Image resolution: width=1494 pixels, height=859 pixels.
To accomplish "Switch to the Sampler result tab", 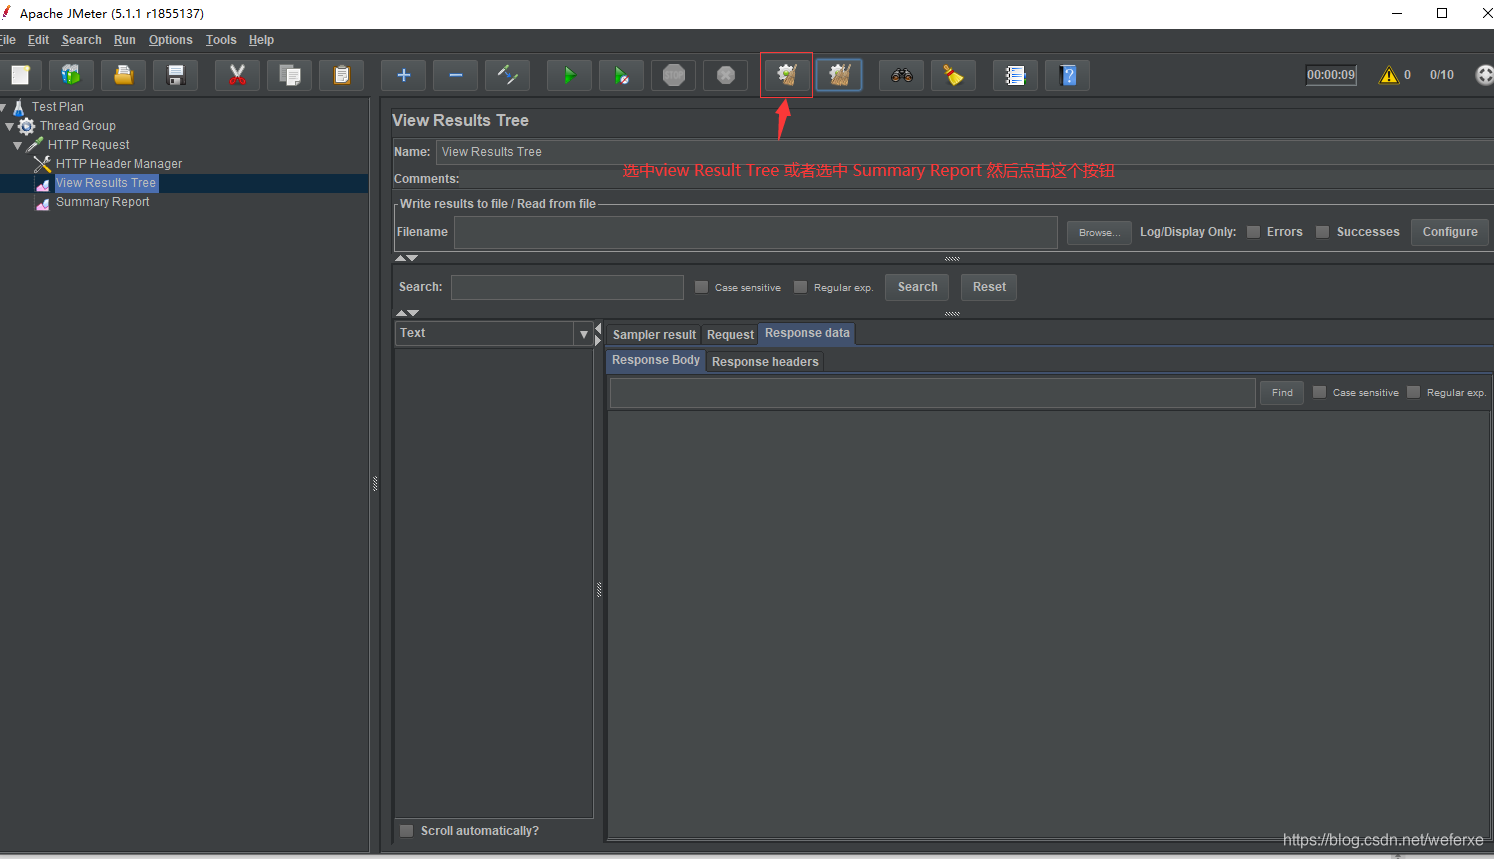I will pyautogui.click(x=654, y=335).
